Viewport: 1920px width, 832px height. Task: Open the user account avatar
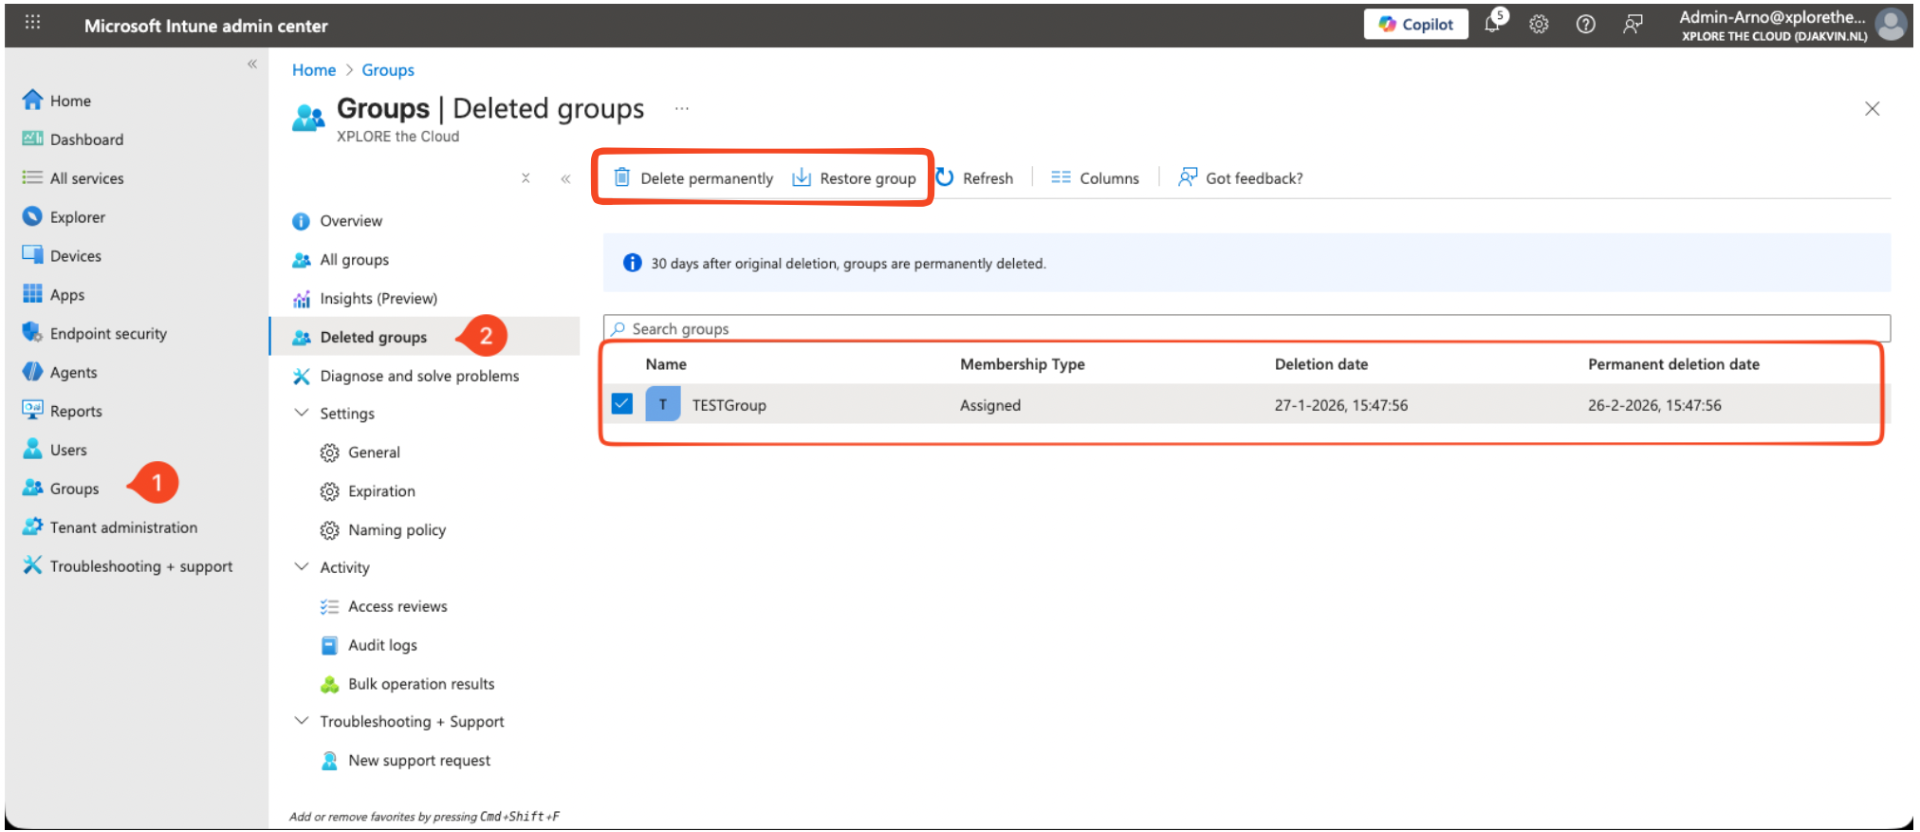point(1890,25)
